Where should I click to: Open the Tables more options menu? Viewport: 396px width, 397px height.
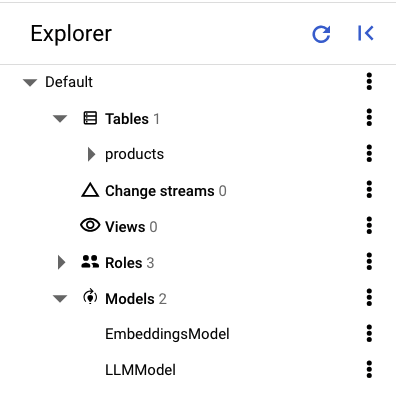(x=369, y=117)
